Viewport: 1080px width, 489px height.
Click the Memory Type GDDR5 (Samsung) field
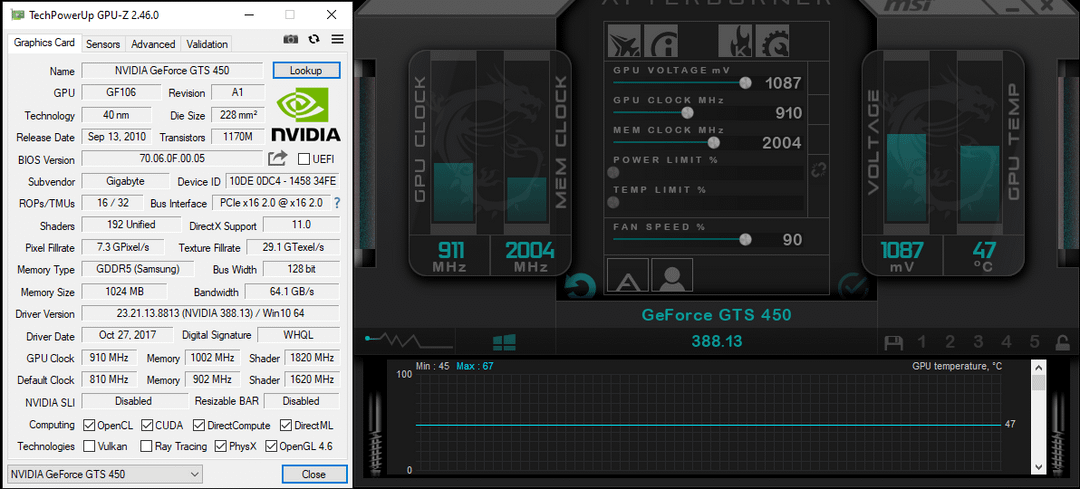click(x=138, y=269)
